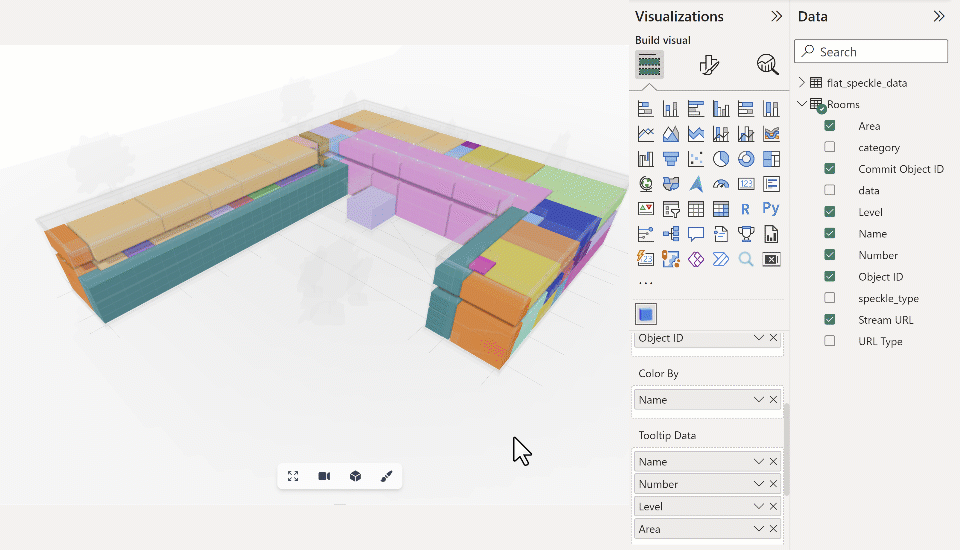Viewport: 960px width, 550px height.
Task: Click zoom extents in 3D viewer toolbar
Action: click(x=293, y=476)
